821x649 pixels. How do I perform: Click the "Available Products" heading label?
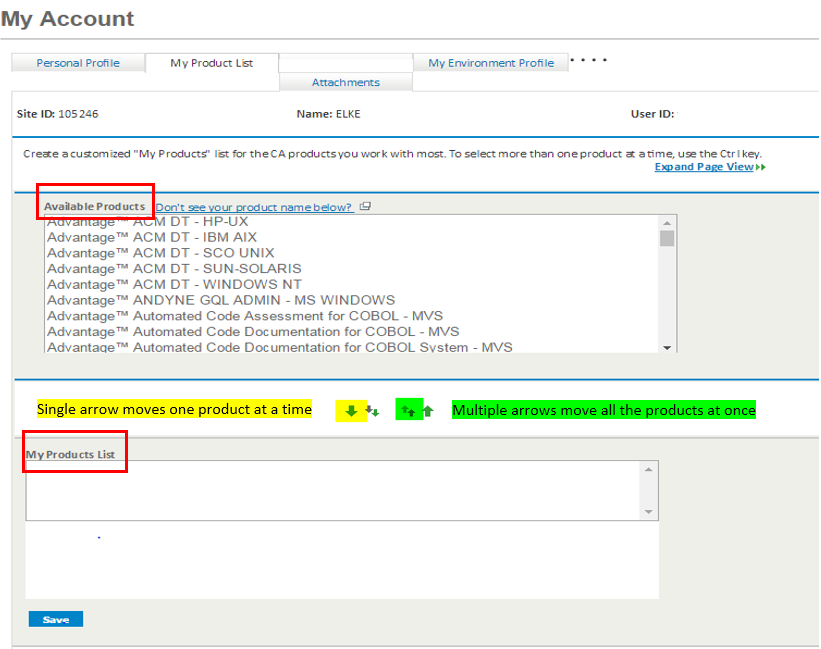point(94,207)
